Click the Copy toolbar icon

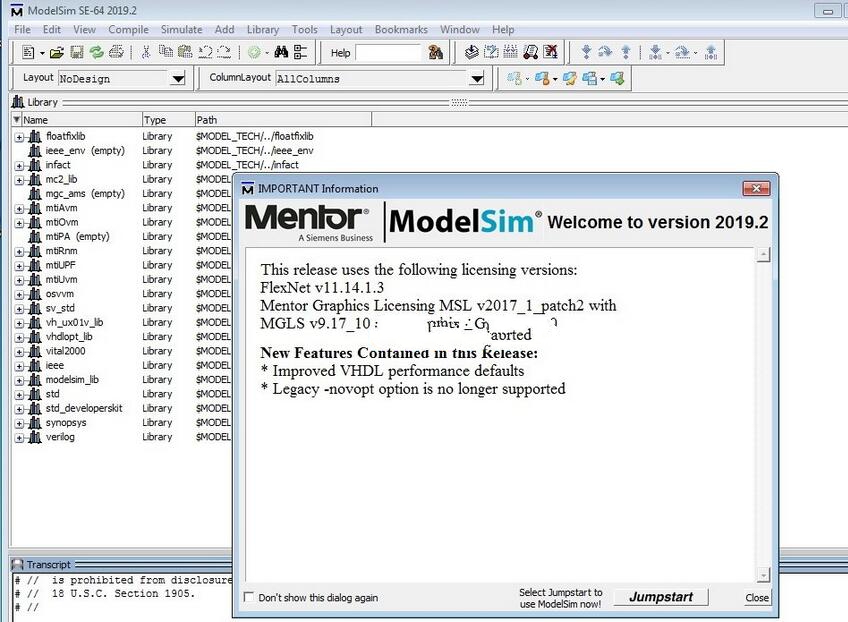point(165,52)
